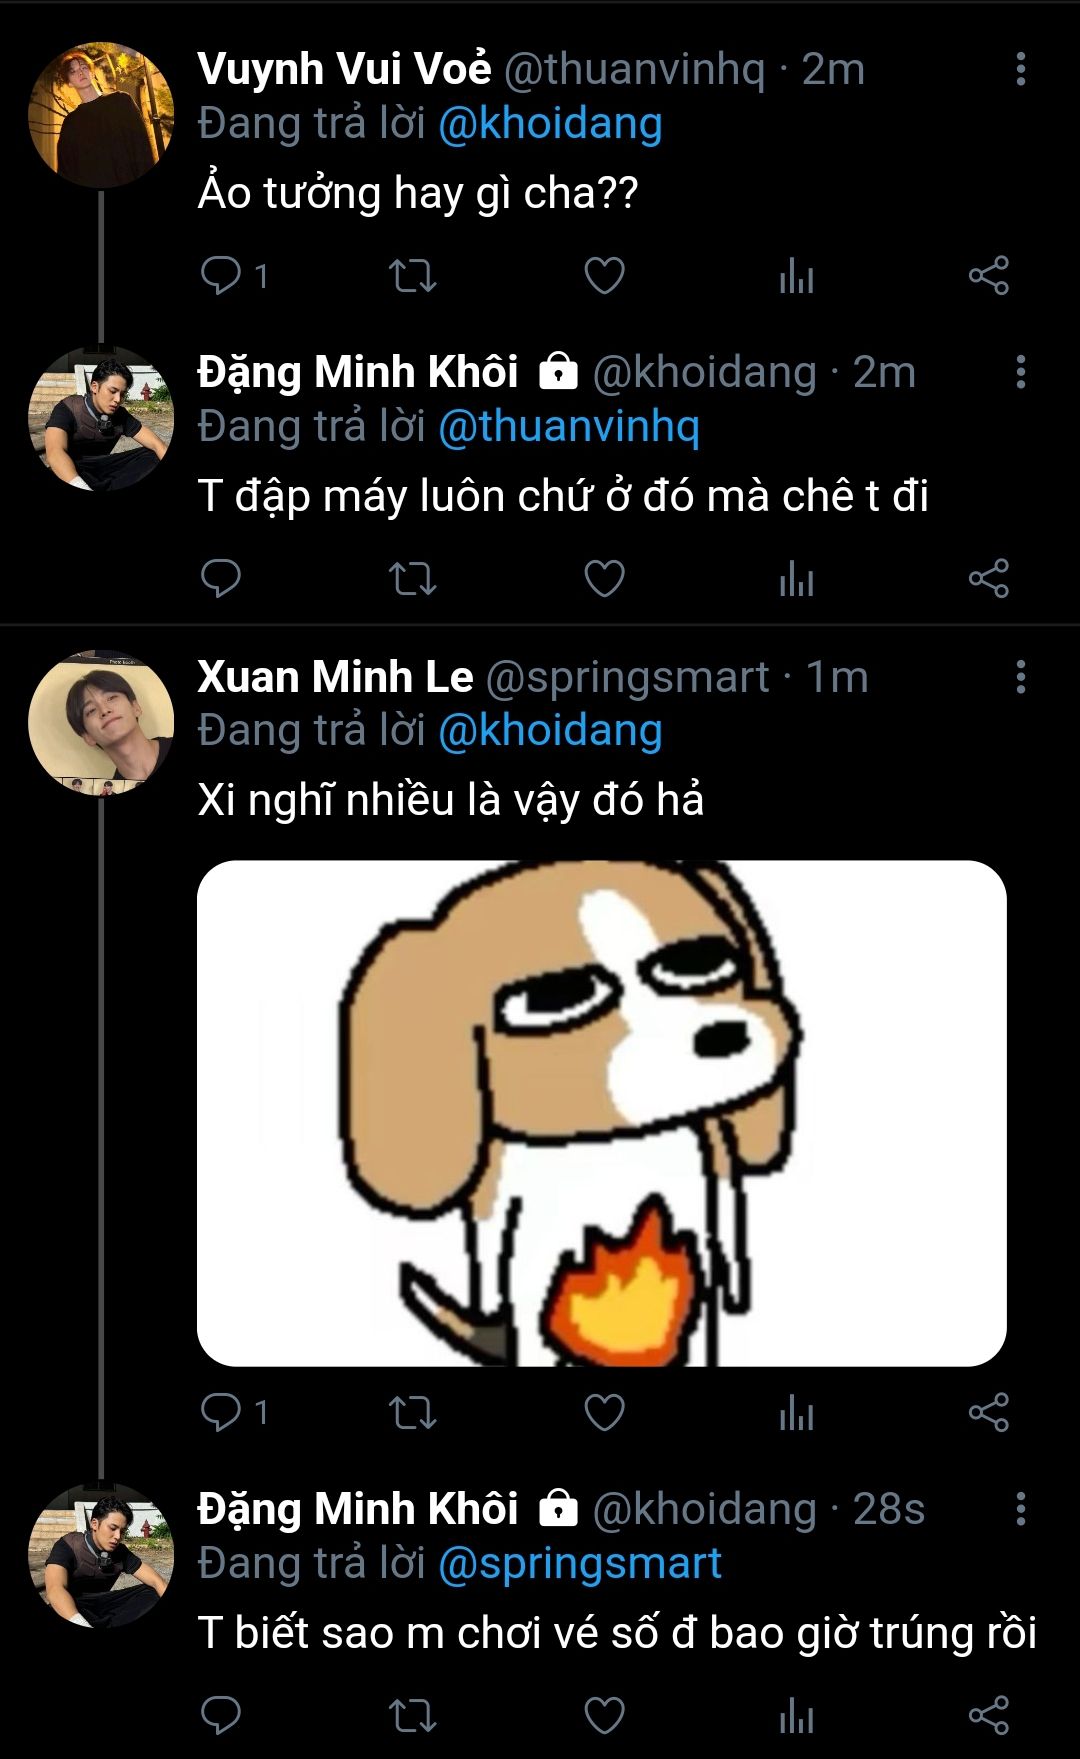The width and height of the screenshot is (1080, 1759).
Task: Like Vuynh Vui Voẻ's reply
Action: click(x=604, y=276)
